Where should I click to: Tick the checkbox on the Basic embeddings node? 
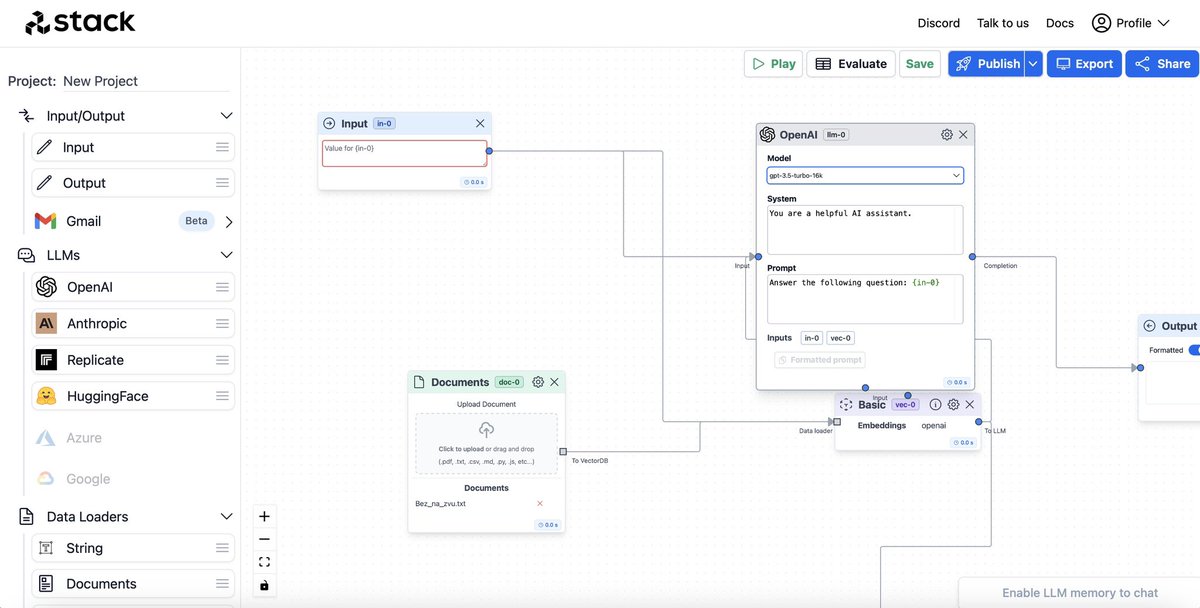837,420
